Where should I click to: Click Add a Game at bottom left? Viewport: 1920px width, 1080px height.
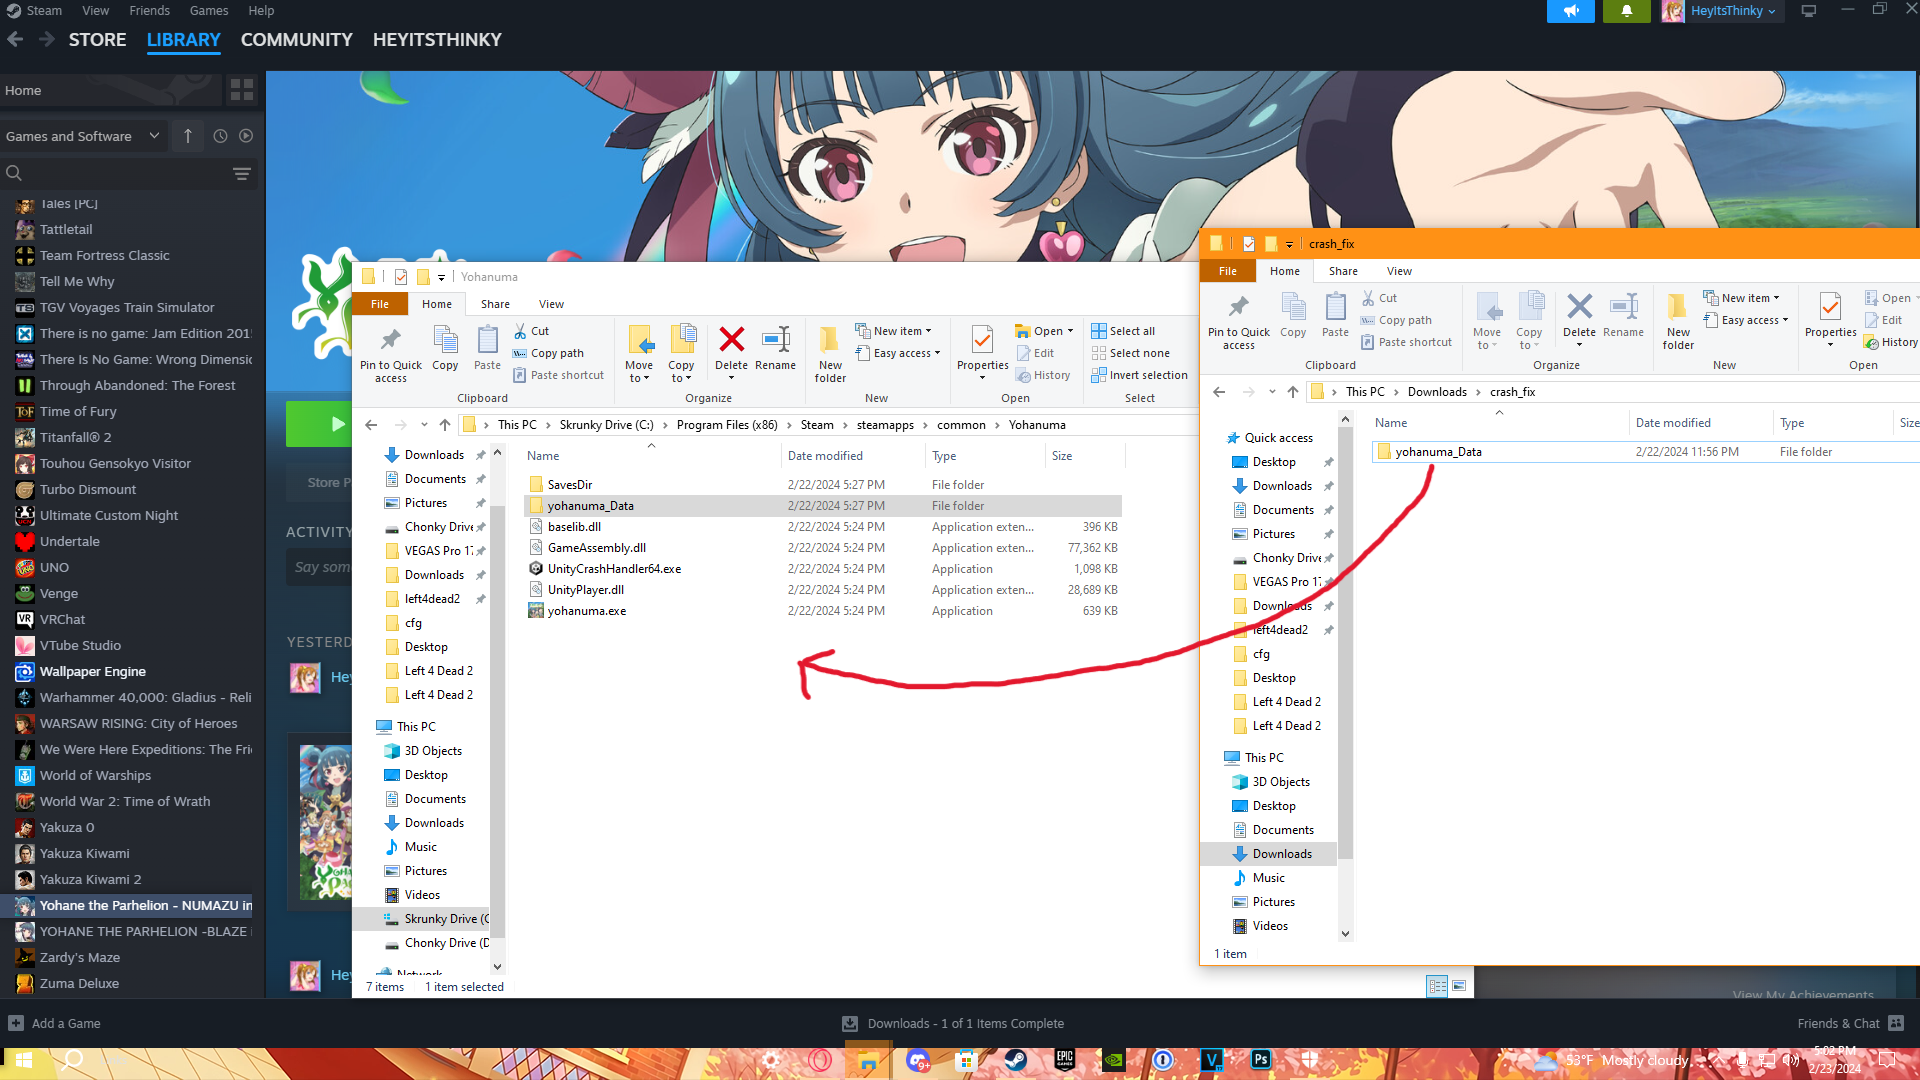[x=55, y=1023]
